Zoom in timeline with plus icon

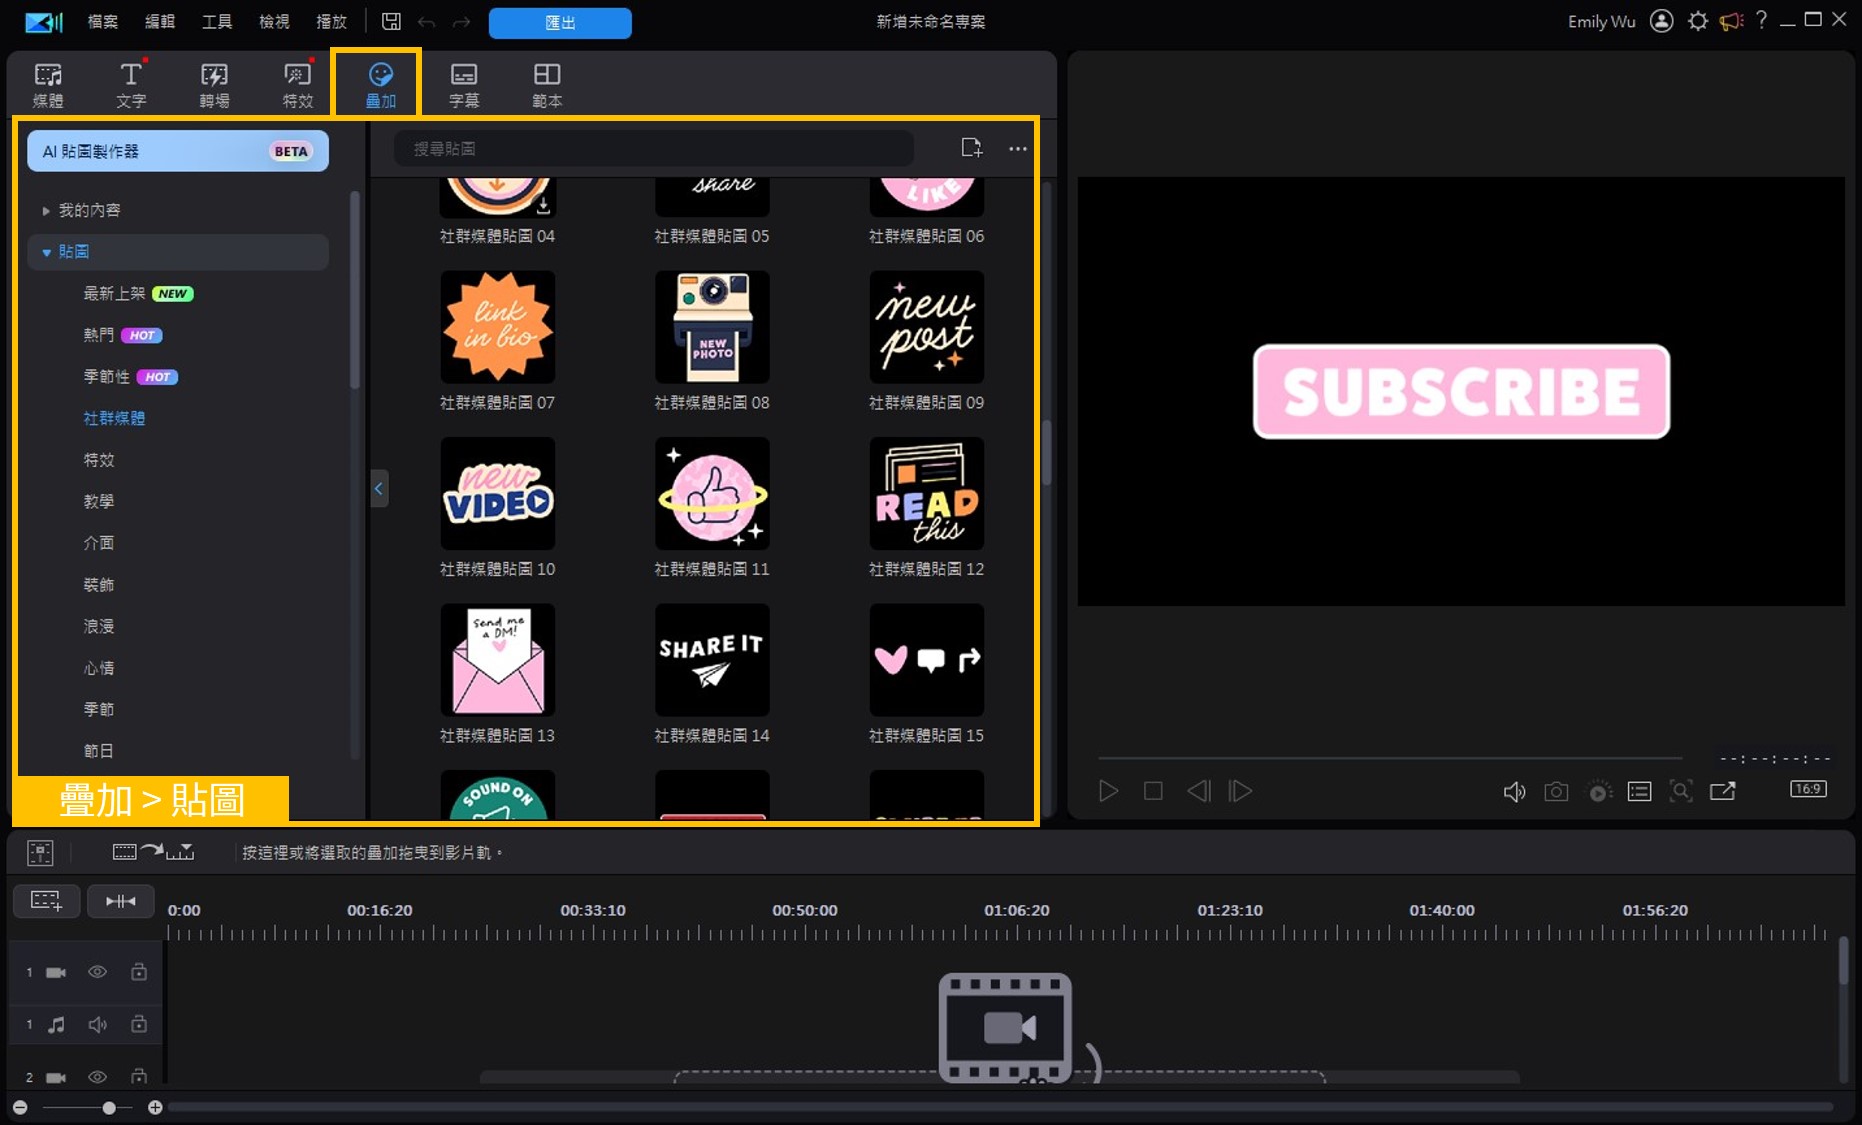(155, 1107)
